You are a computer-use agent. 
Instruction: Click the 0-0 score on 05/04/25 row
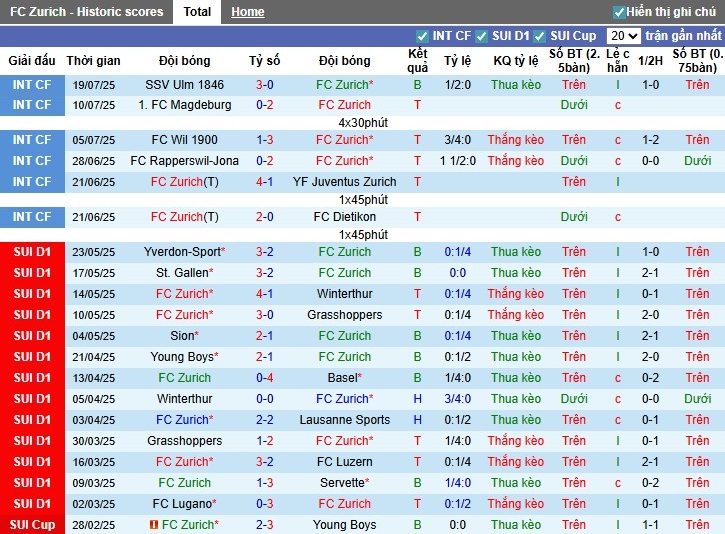click(x=264, y=399)
